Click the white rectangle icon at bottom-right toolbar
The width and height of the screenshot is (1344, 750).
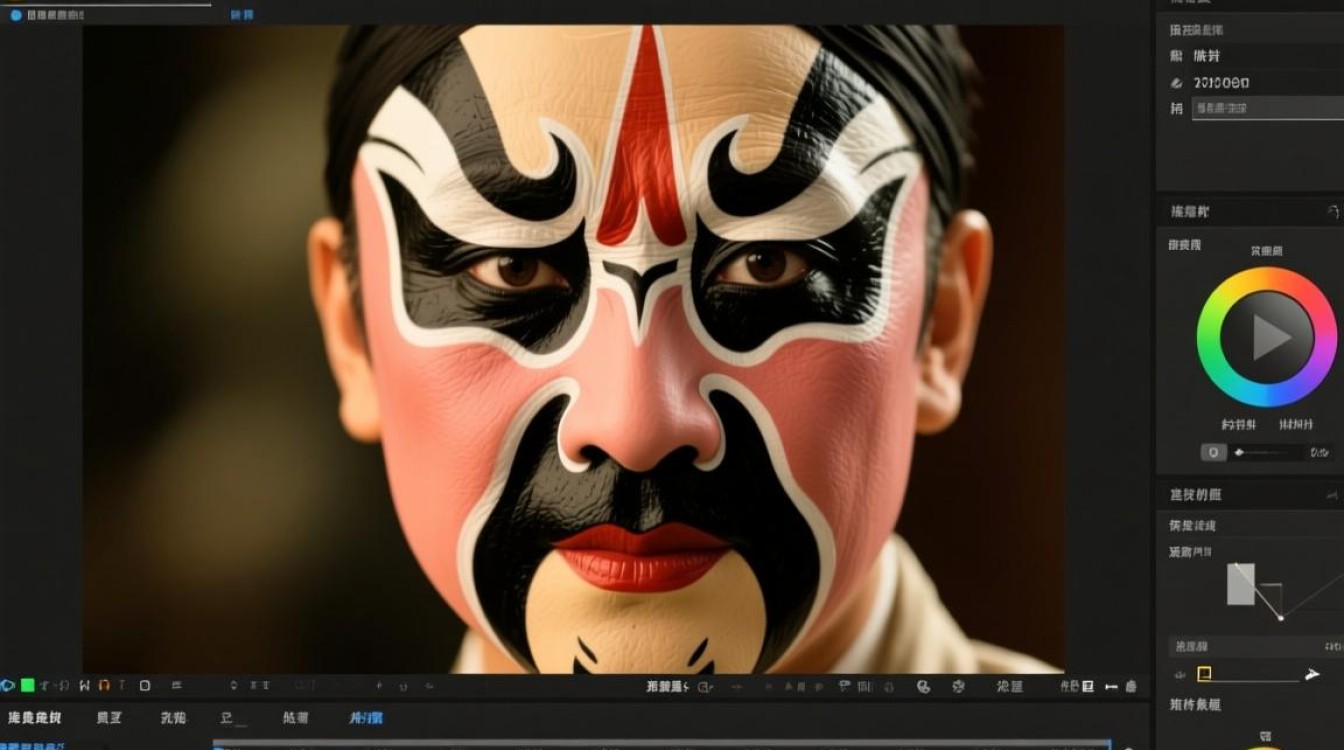click(1087, 686)
